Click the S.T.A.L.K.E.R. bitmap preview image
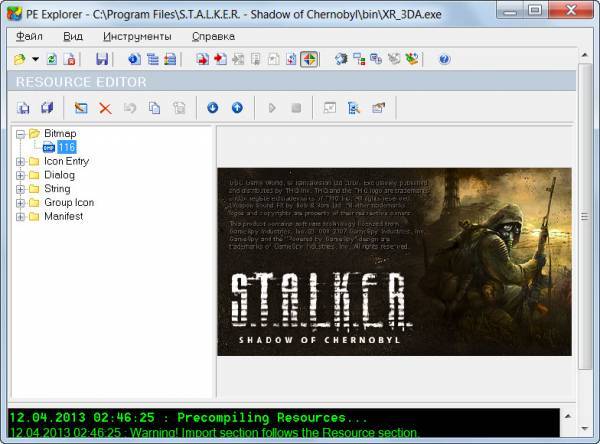 click(395, 262)
